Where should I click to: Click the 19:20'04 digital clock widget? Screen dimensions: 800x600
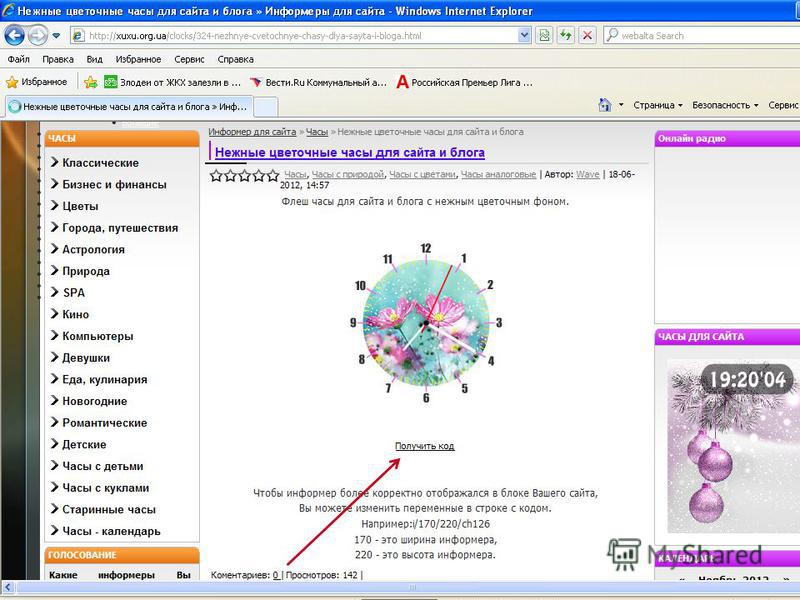(747, 379)
